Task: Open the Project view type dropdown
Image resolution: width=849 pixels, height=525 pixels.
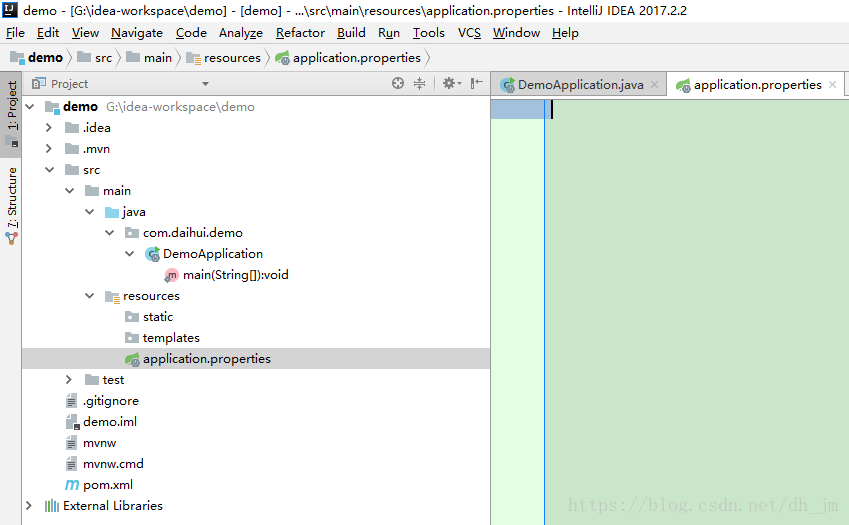Action: tap(205, 84)
